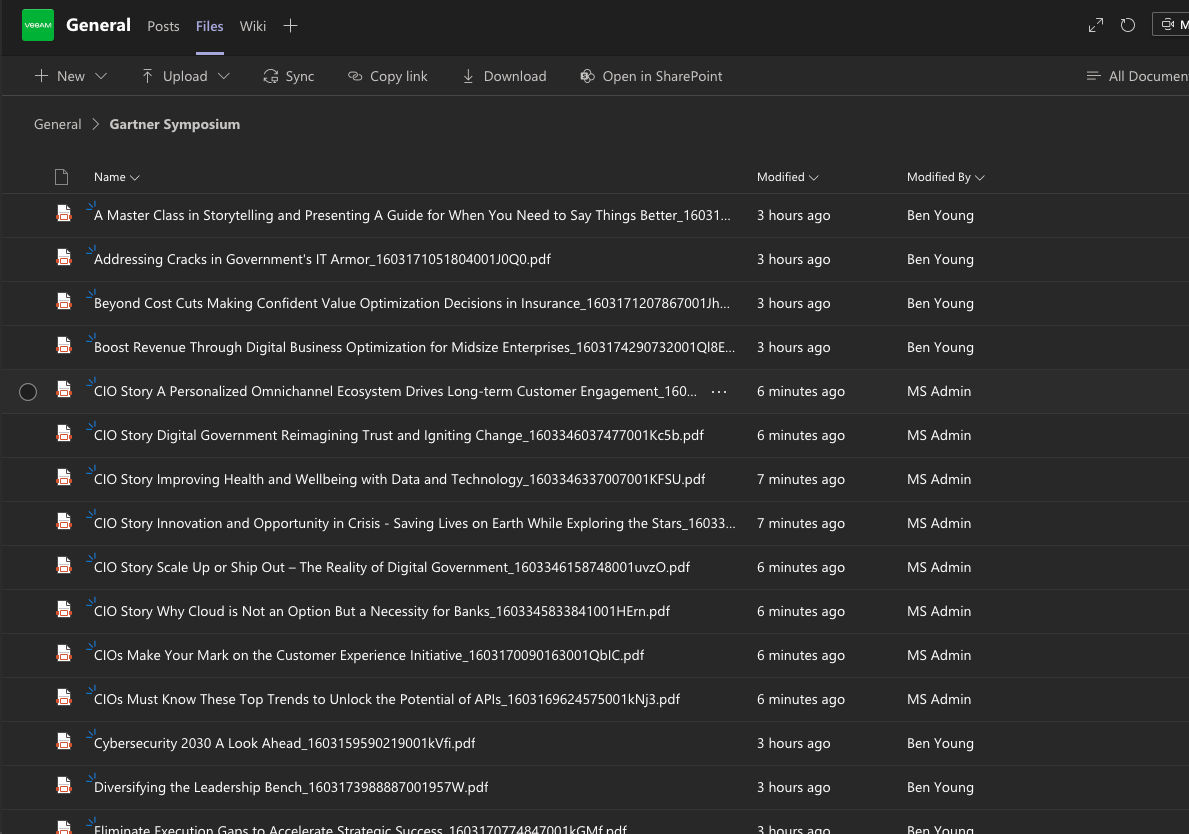Image resolution: width=1189 pixels, height=834 pixels.
Task: Open Beyond Cost Cuts Insurance PDF
Action: pyautogui.click(x=412, y=303)
